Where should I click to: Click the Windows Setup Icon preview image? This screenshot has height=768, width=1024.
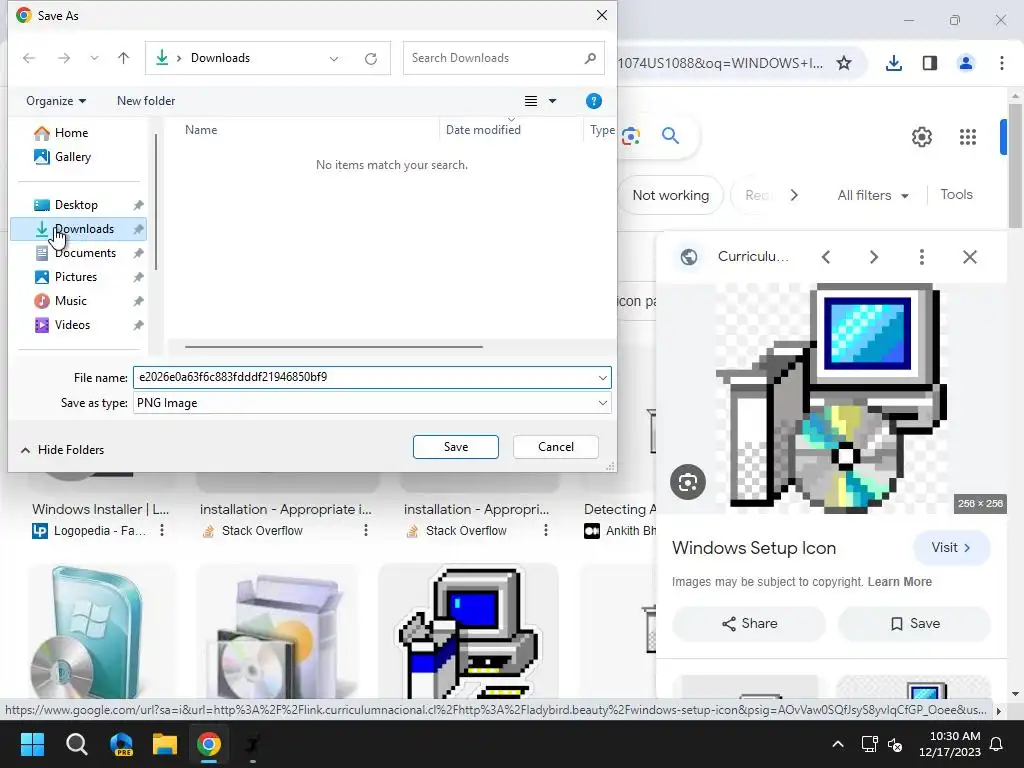coord(831,398)
